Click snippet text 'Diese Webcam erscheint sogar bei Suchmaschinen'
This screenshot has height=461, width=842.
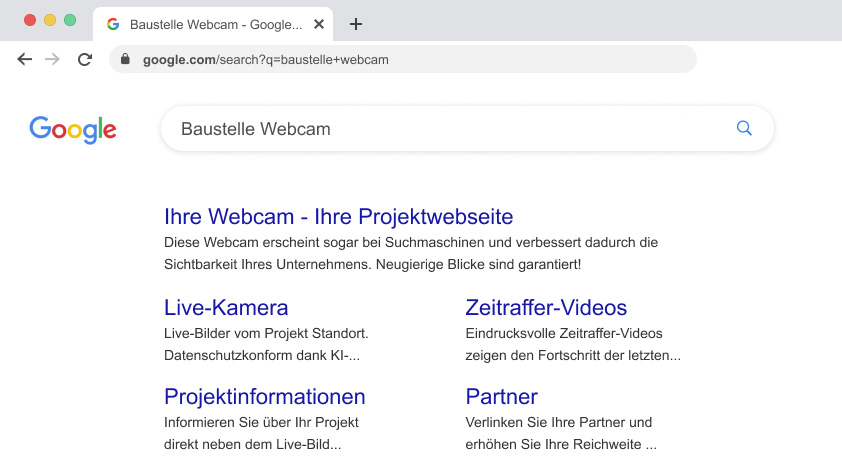(324, 242)
